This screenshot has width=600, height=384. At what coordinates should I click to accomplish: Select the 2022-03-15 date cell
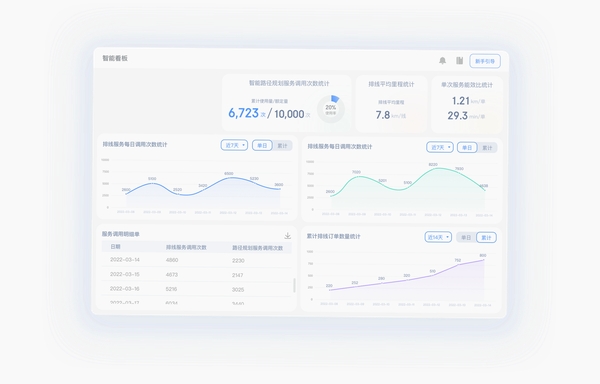point(125,274)
